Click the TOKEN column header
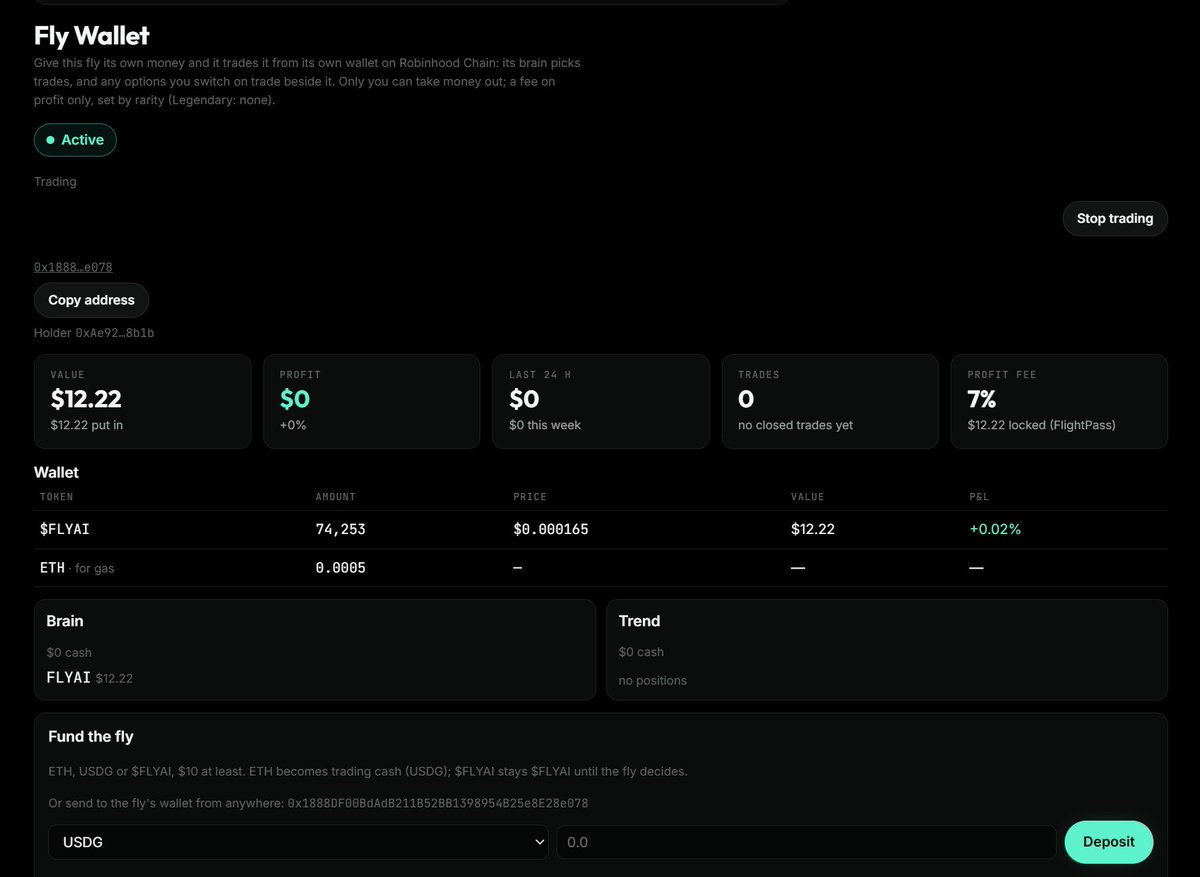This screenshot has height=877, width=1200. tap(57, 497)
